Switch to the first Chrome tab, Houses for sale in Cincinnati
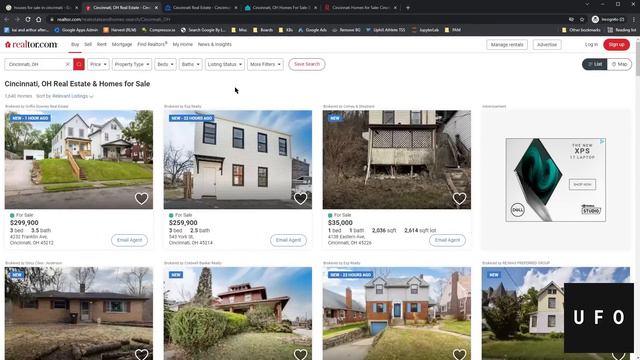Screen dimensions: 640x360 [x=41, y=8]
